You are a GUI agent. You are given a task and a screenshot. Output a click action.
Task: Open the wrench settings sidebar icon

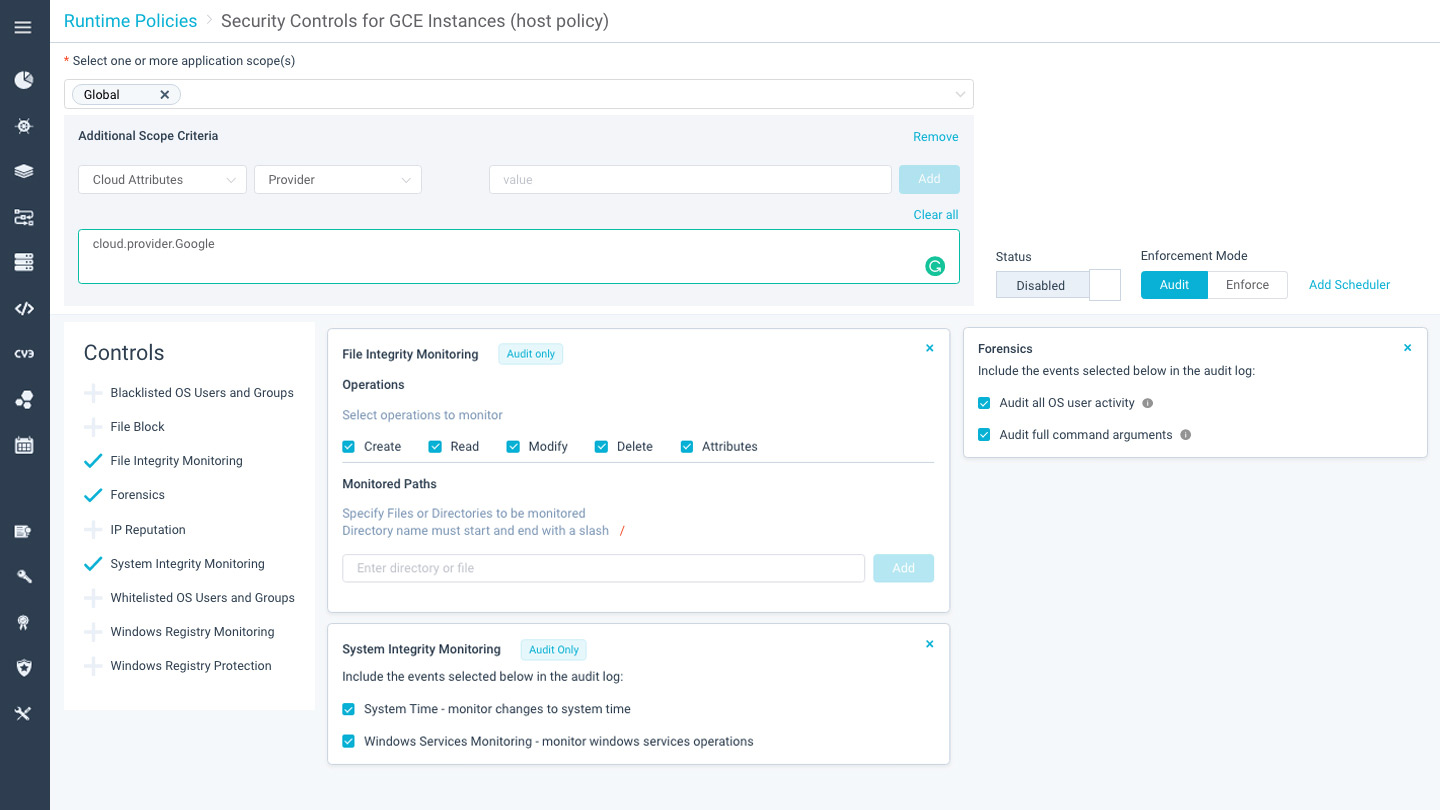[24, 577]
